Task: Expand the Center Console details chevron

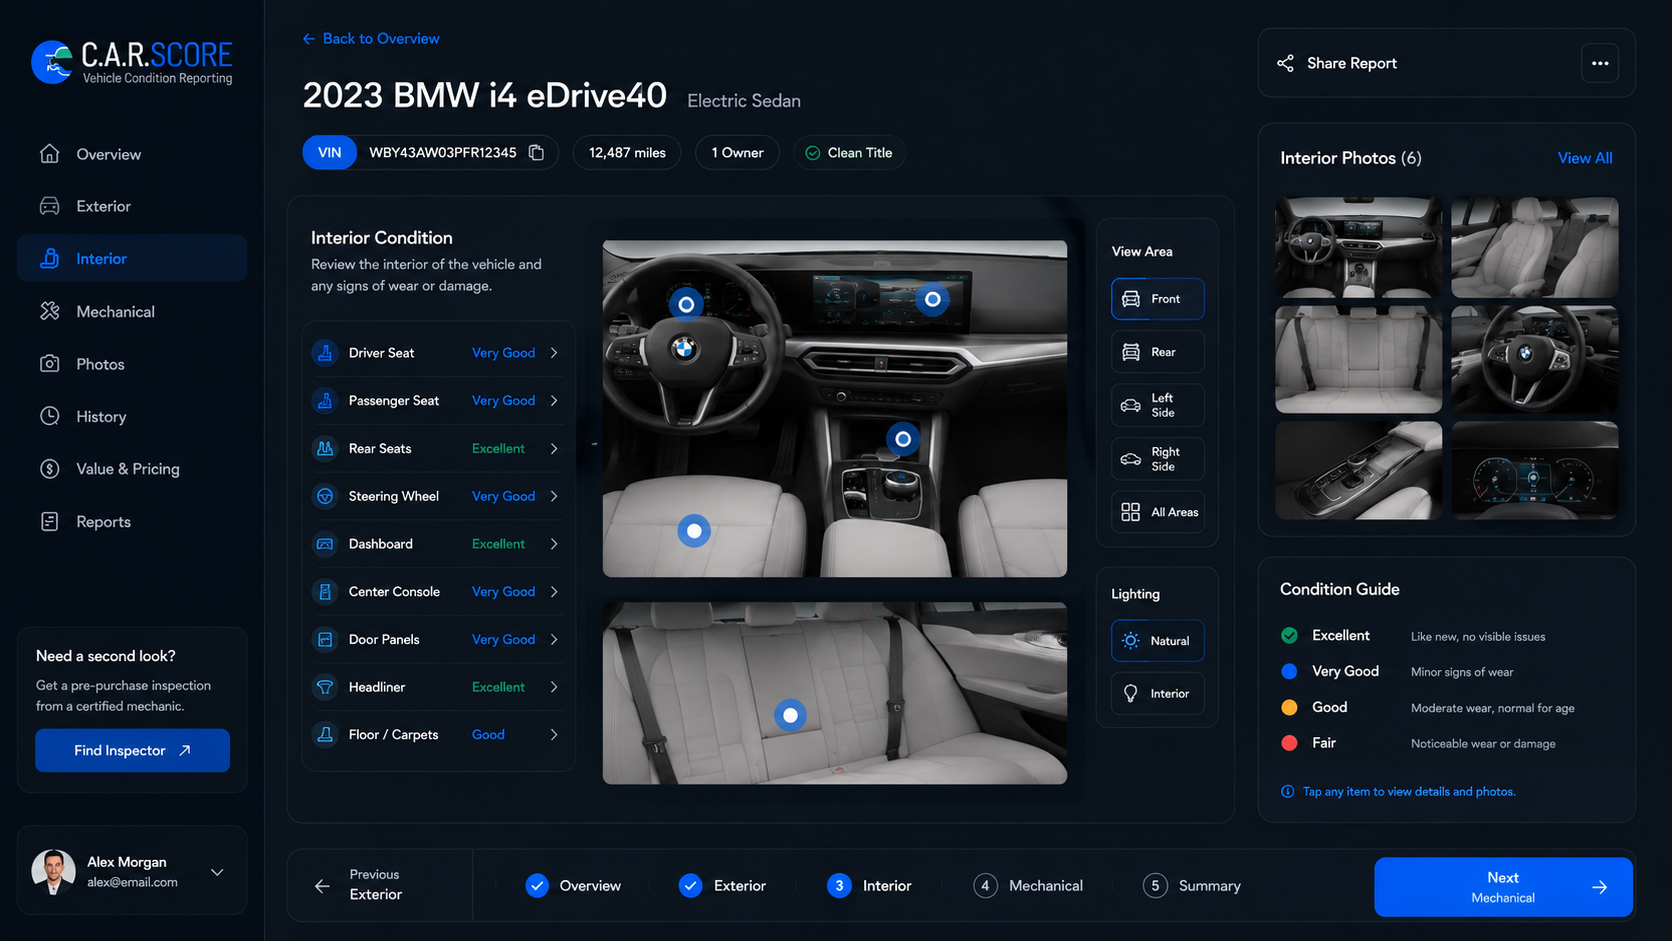Action: (x=554, y=592)
